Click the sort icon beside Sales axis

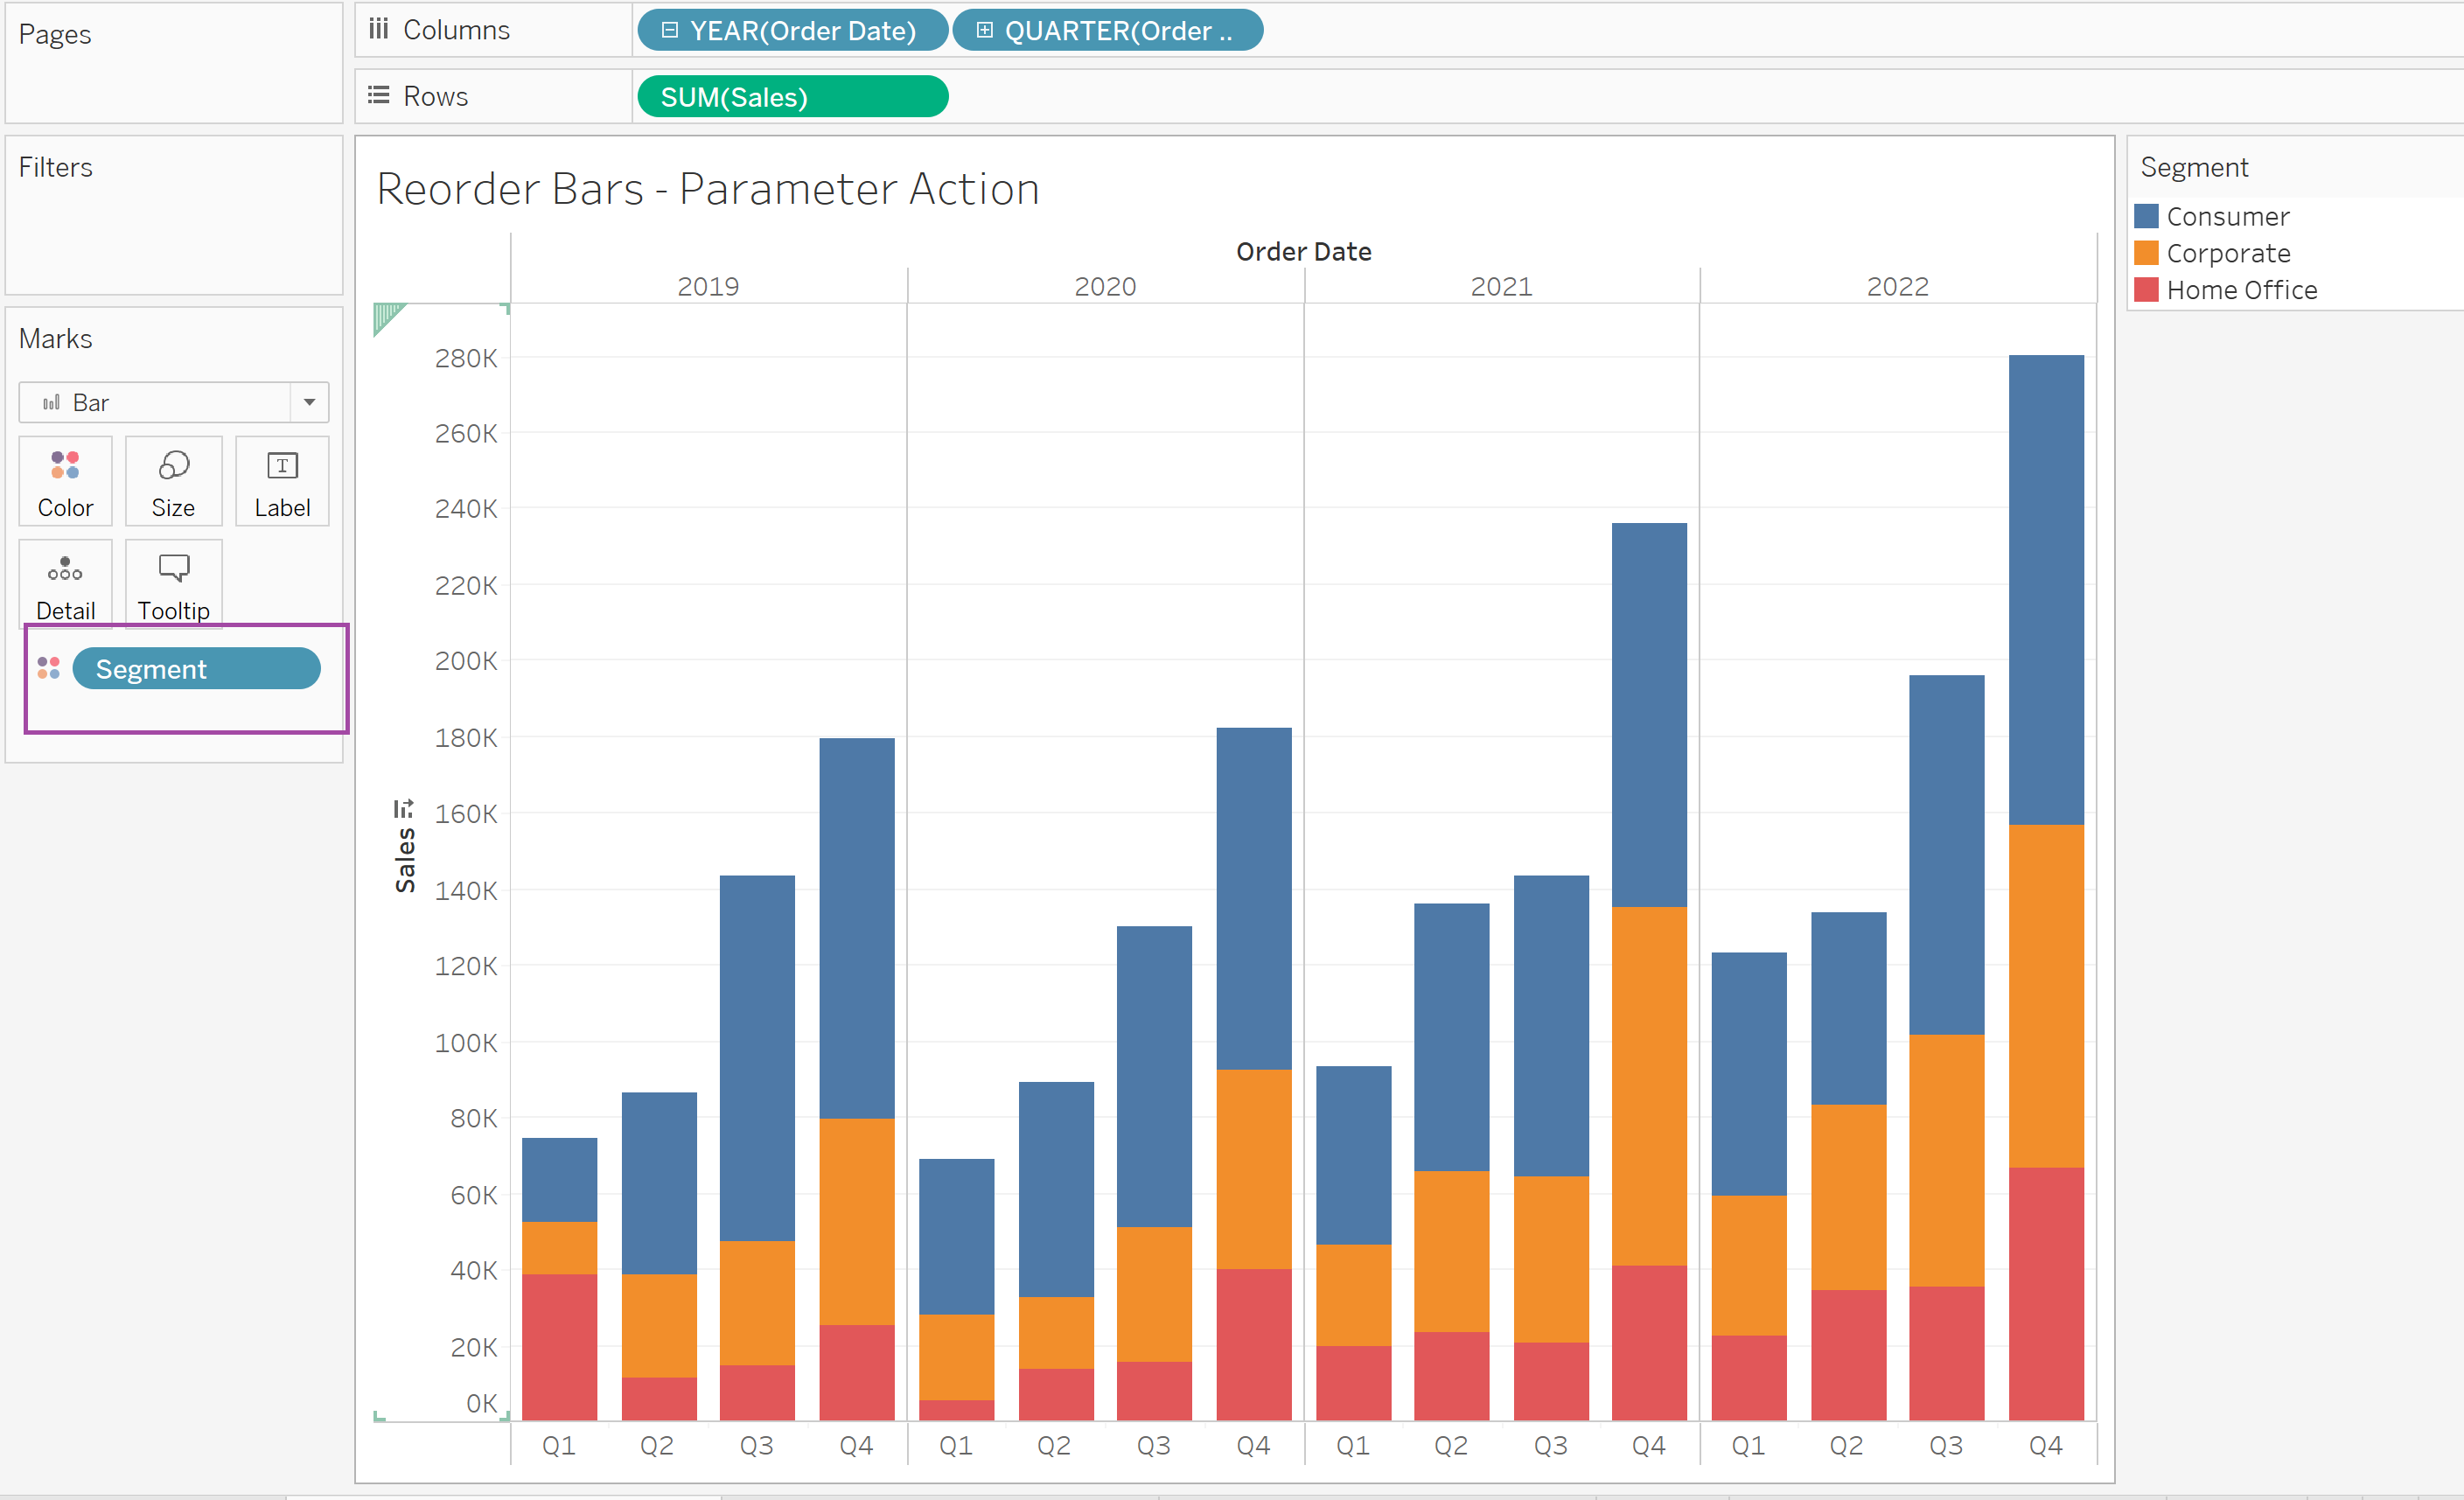403,808
